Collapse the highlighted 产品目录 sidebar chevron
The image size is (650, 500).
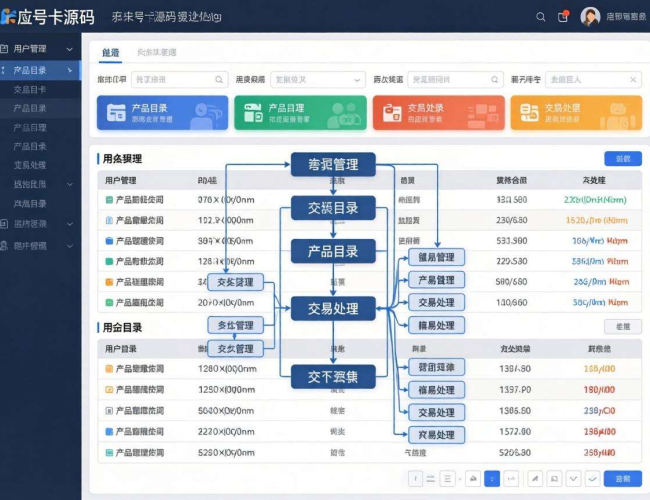(x=70, y=70)
